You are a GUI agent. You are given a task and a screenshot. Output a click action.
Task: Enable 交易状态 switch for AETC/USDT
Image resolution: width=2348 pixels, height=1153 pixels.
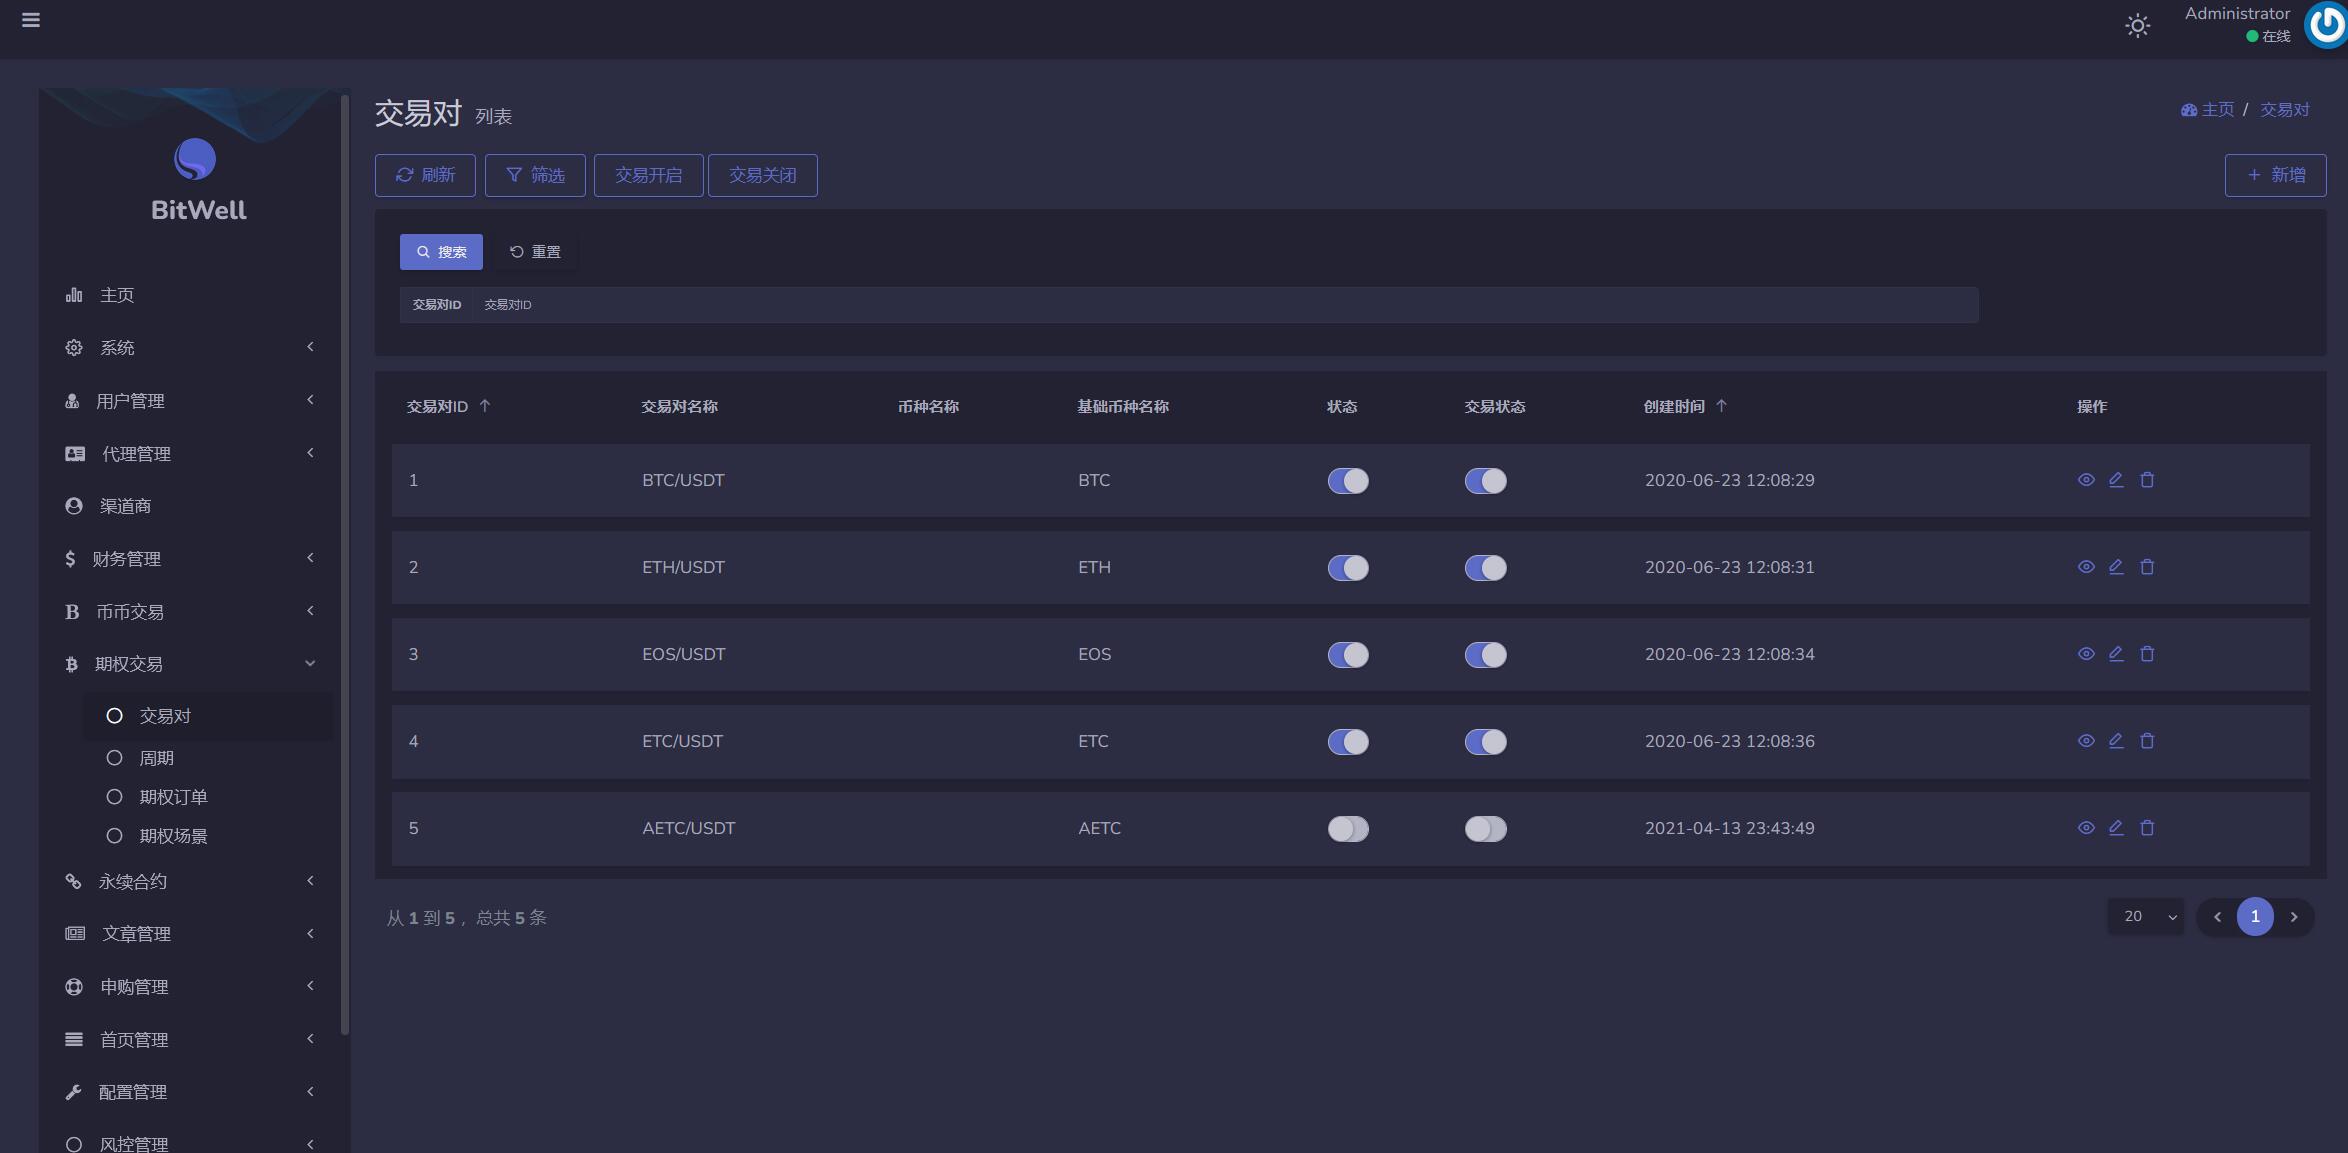tap(1486, 829)
